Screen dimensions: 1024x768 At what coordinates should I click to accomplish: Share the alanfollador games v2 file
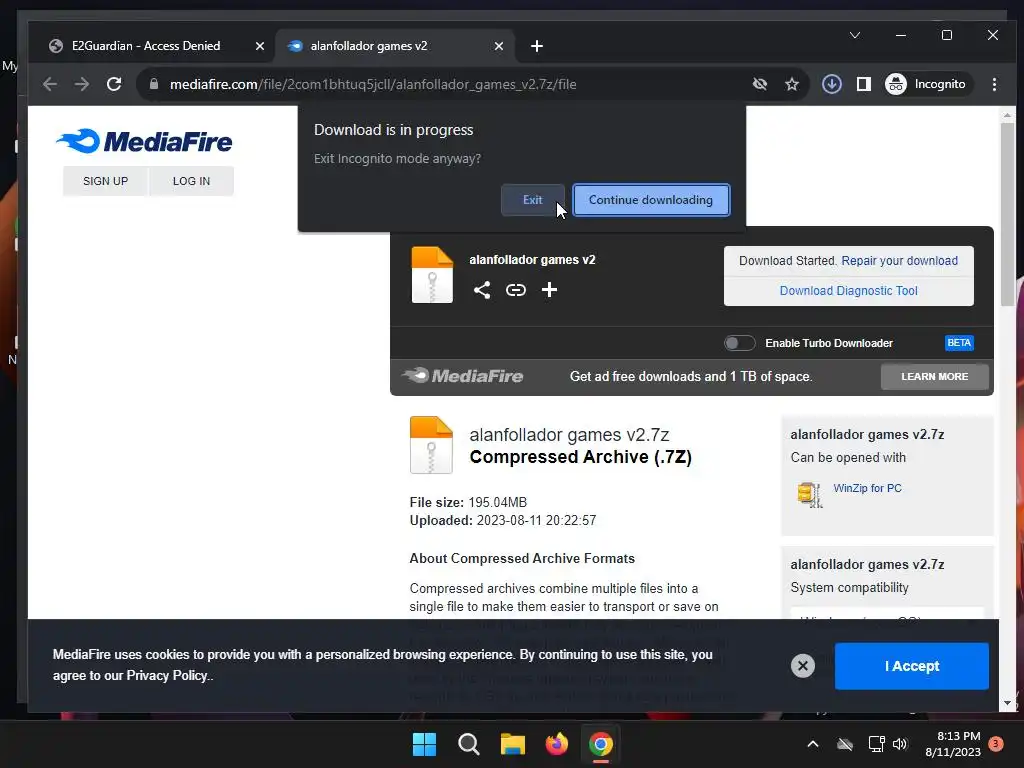[482, 290]
